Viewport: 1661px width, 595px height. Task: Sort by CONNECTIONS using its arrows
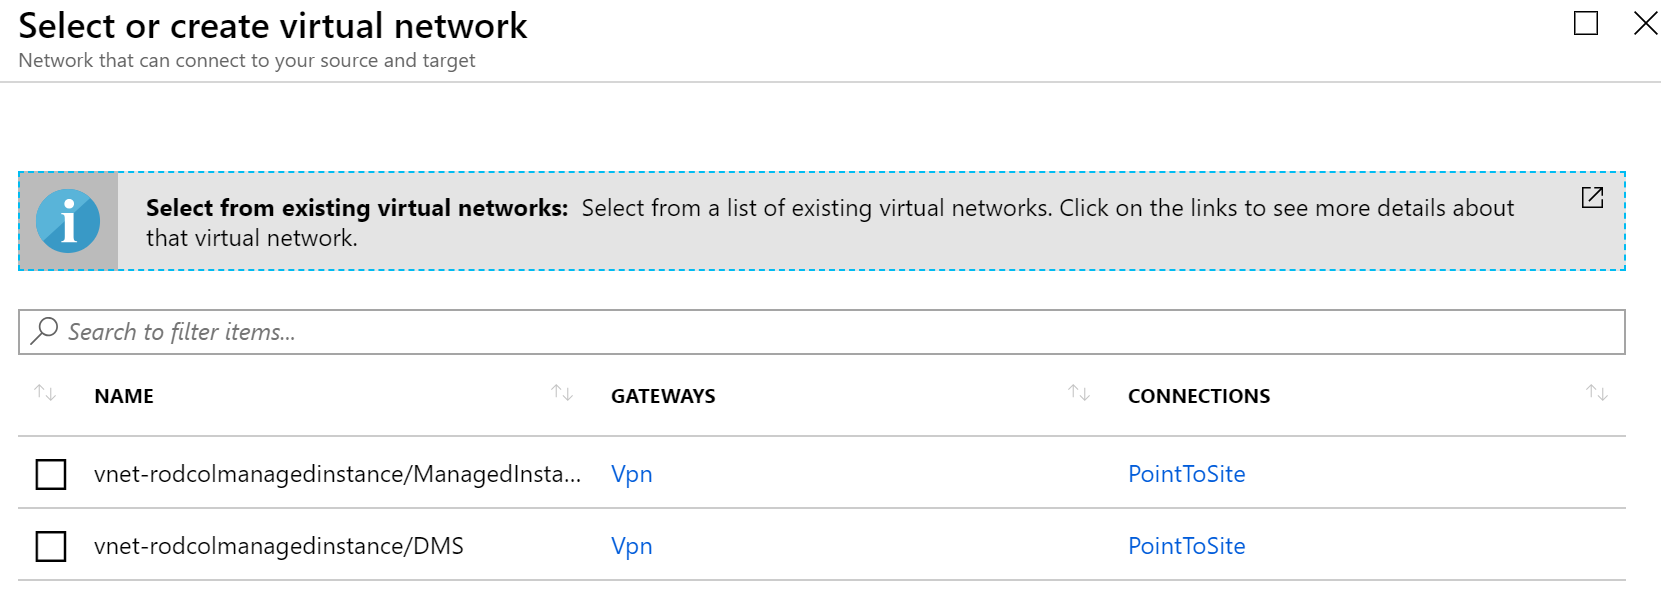(x=1596, y=393)
